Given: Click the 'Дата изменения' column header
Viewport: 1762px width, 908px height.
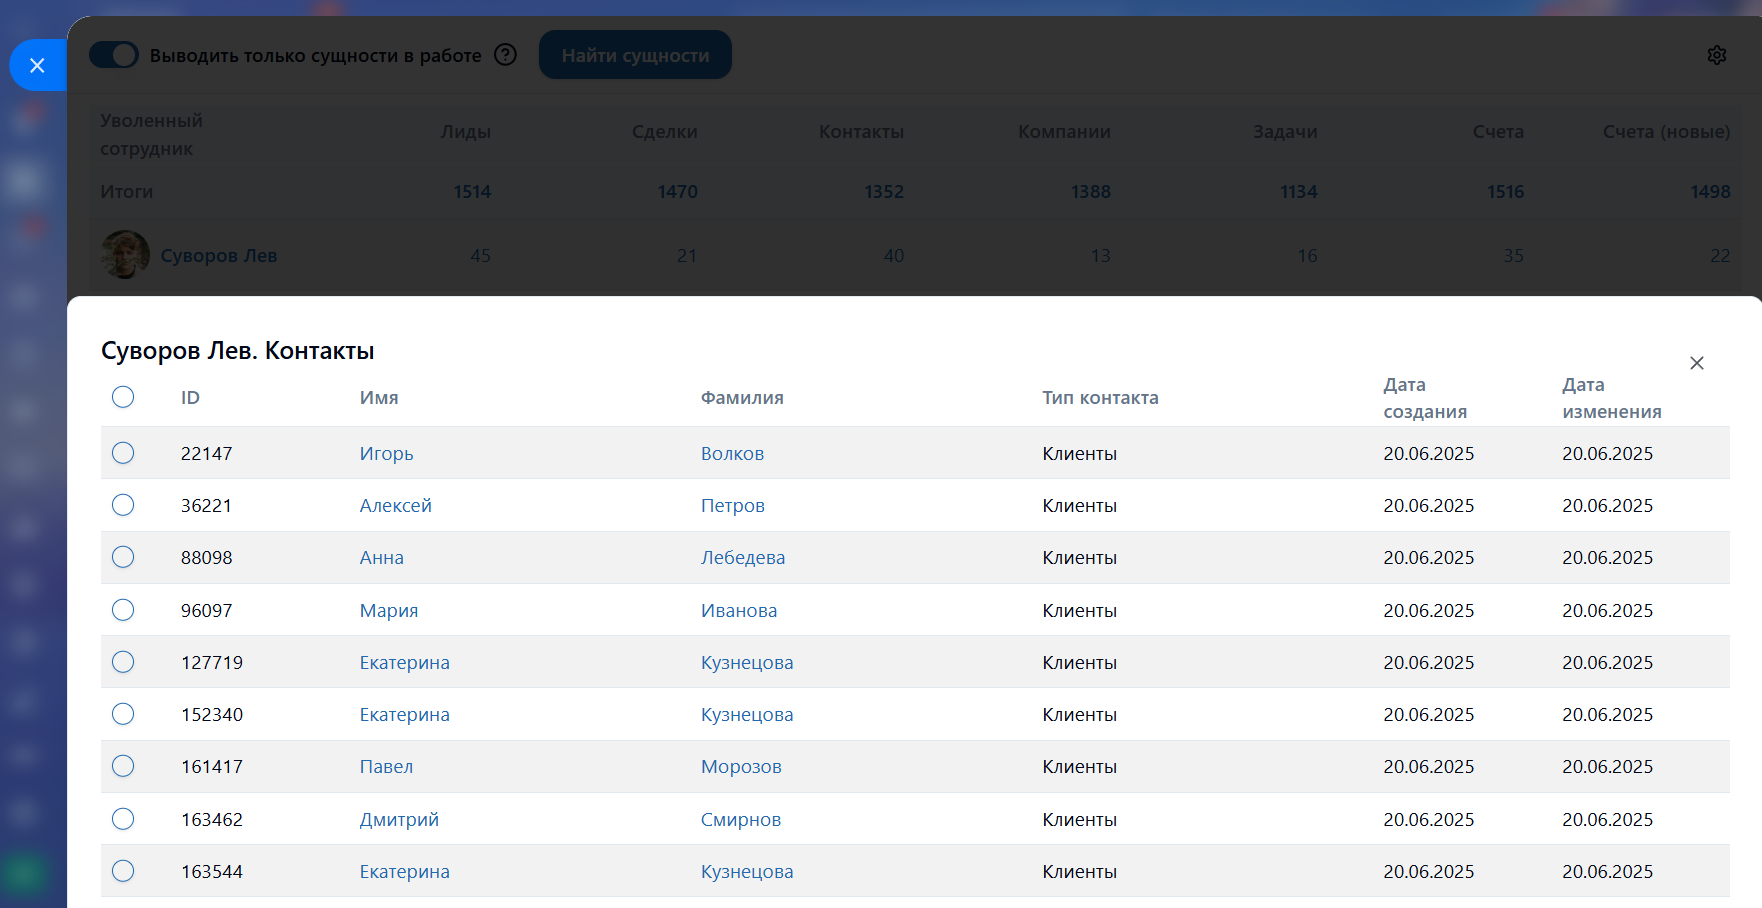Looking at the screenshot, I should [1612, 398].
